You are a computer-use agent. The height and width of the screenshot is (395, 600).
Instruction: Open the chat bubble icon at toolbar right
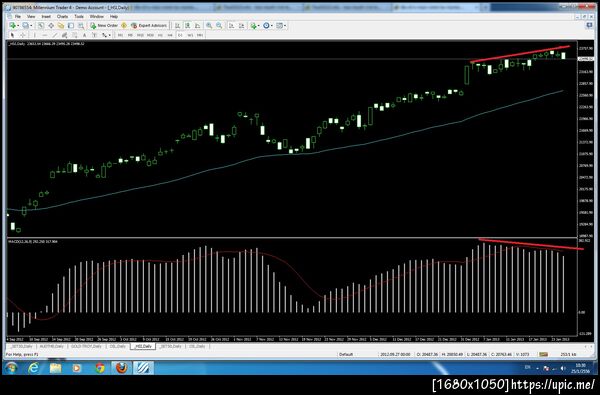[x=589, y=25]
